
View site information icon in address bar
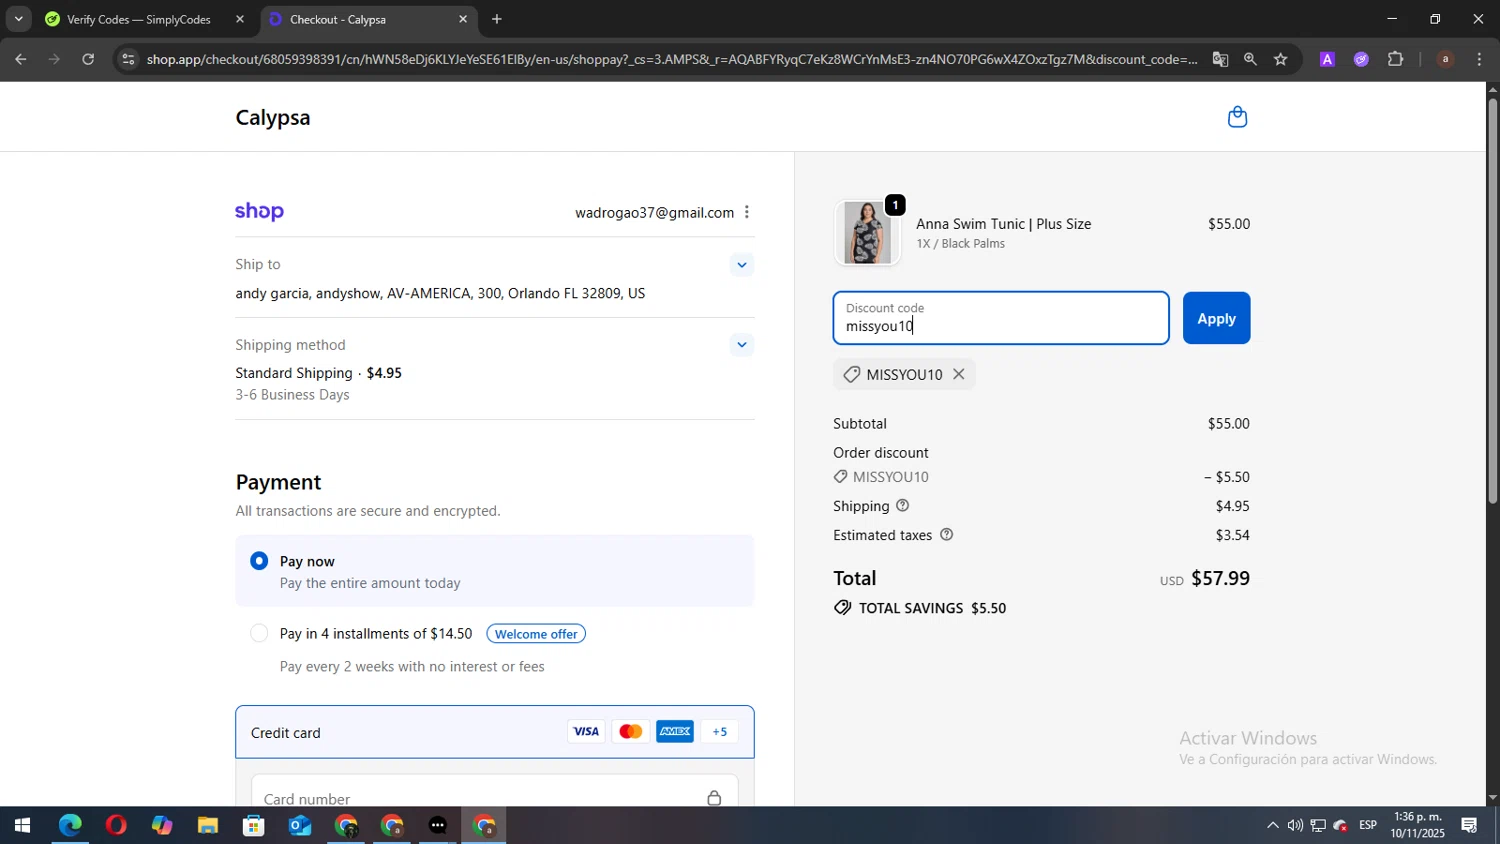click(127, 59)
